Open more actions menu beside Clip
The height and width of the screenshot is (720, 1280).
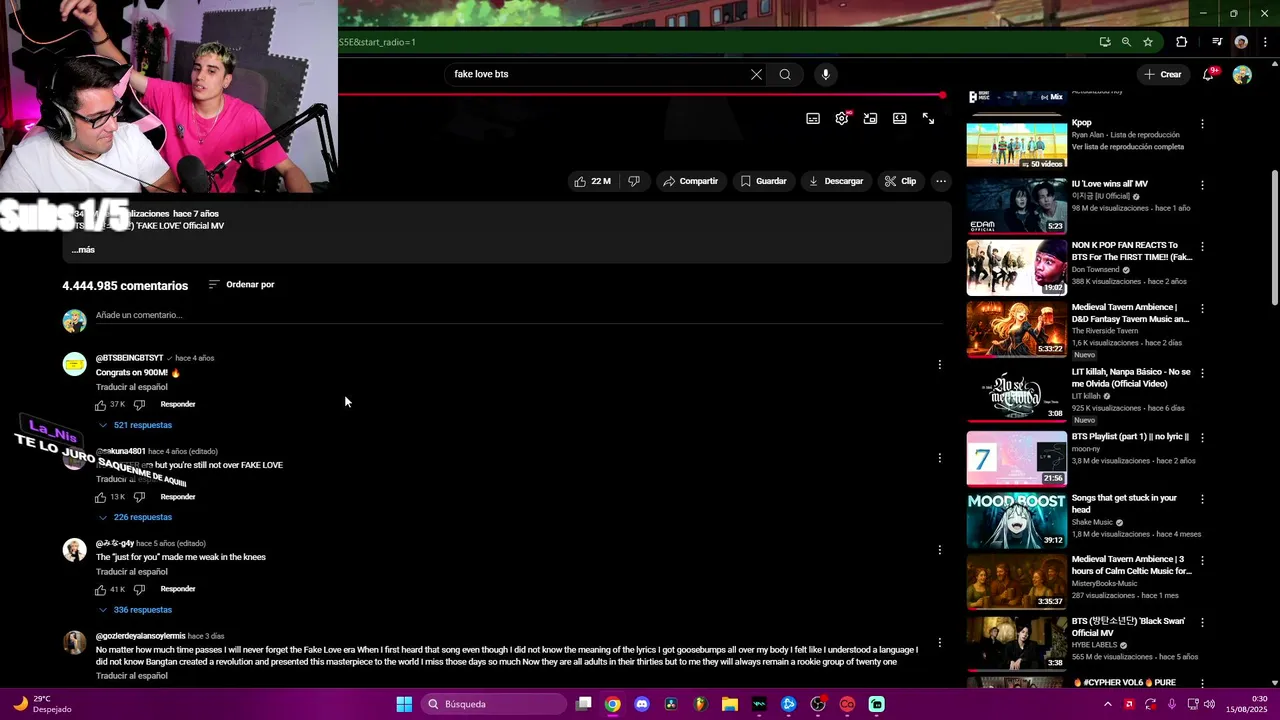pos(941,181)
